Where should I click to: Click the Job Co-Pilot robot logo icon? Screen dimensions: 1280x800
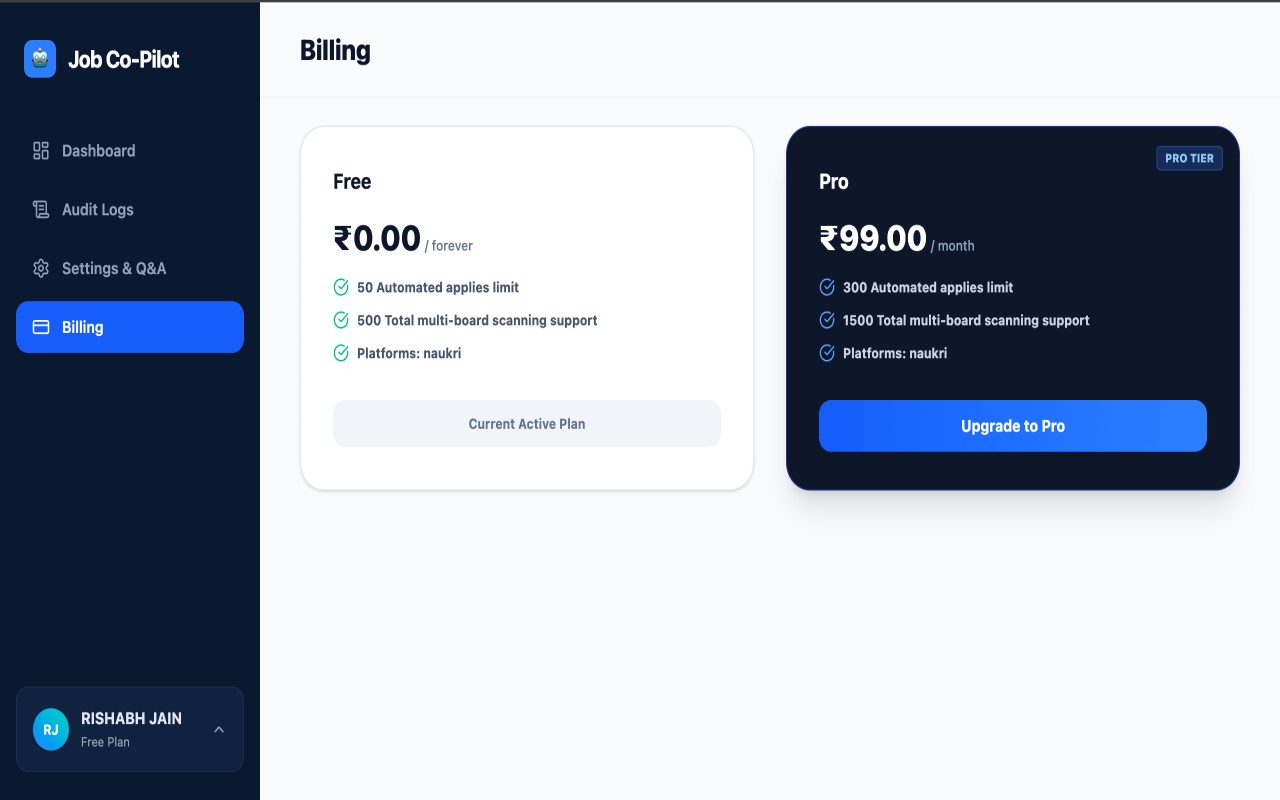pos(40,59)
